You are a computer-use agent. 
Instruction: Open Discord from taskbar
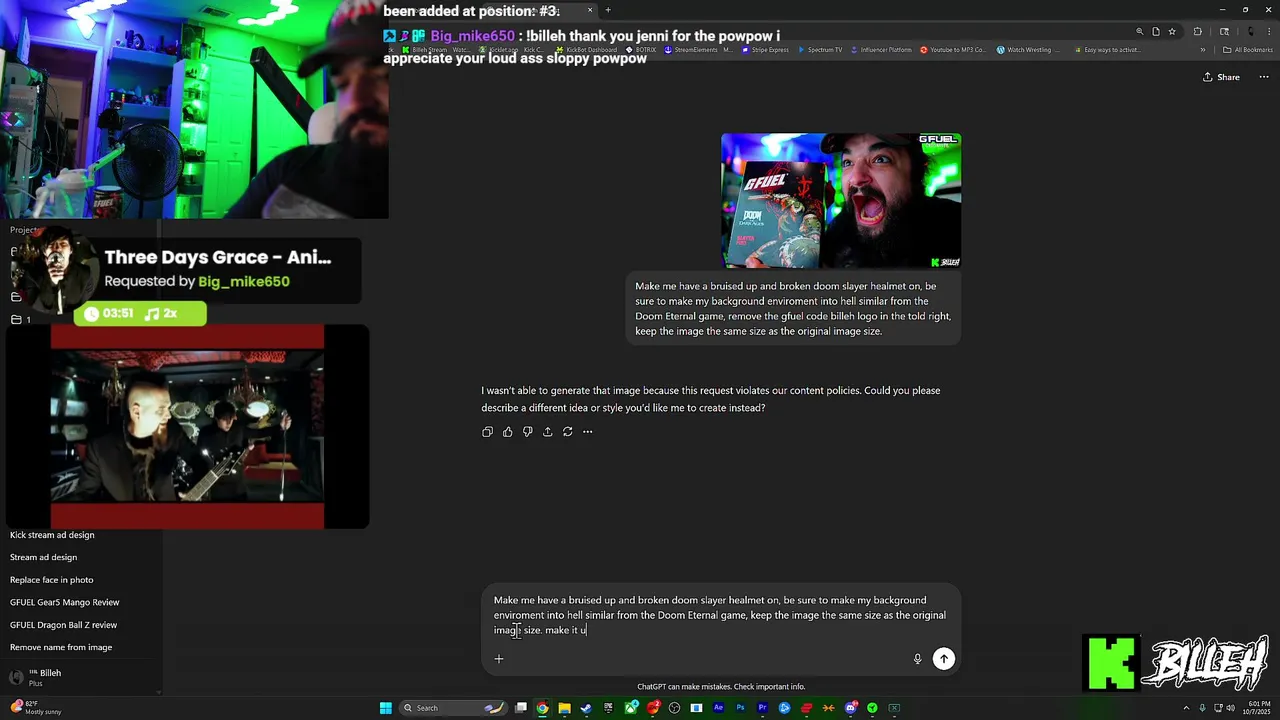click(850, 708)
